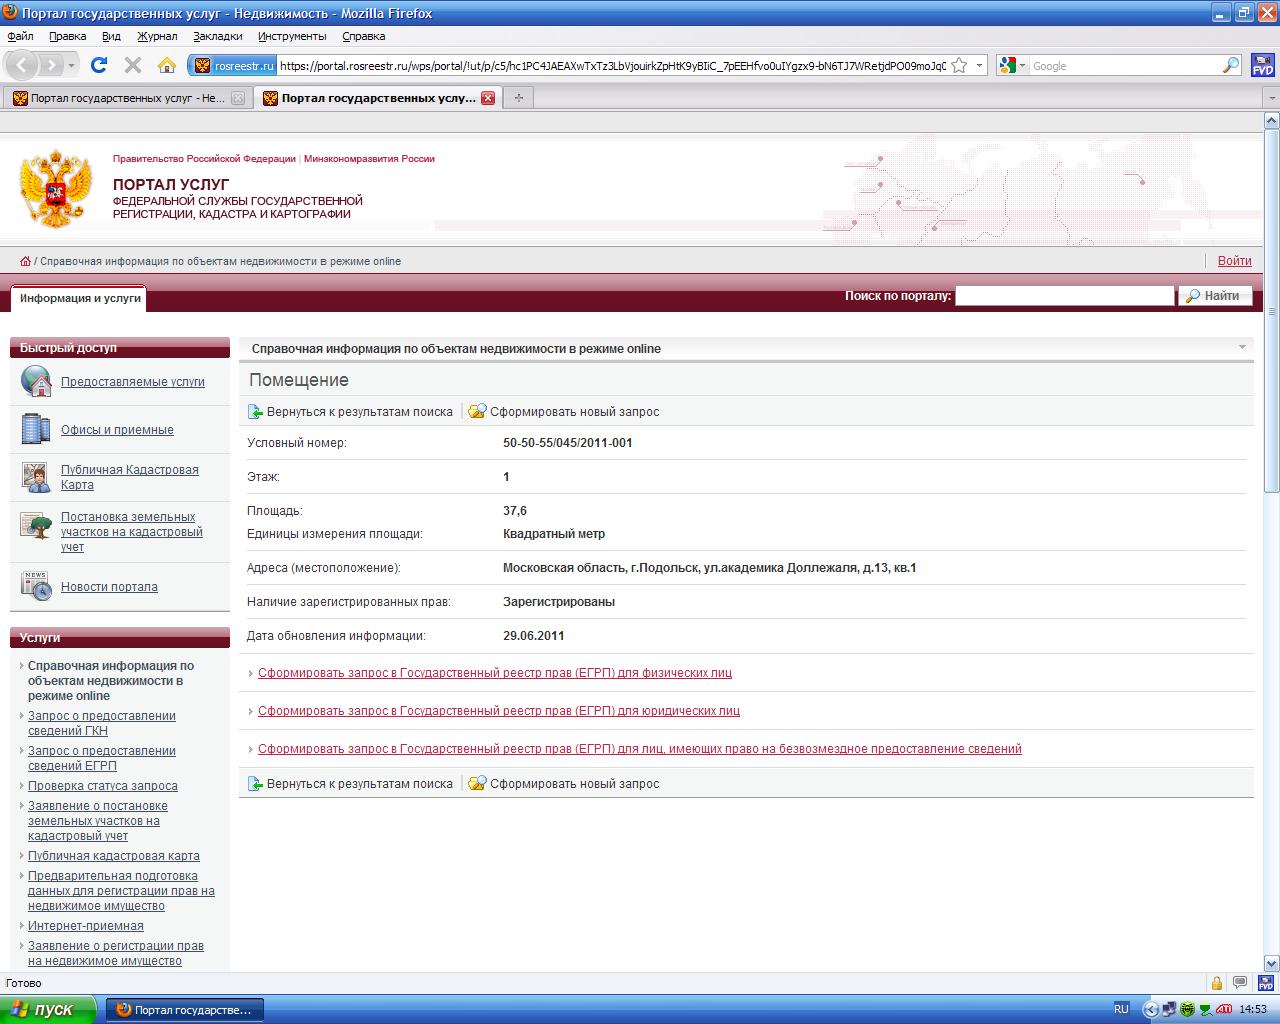Click the Новости портала newspaper icon
The image size is (1280, 1024).
click(36, 586)
